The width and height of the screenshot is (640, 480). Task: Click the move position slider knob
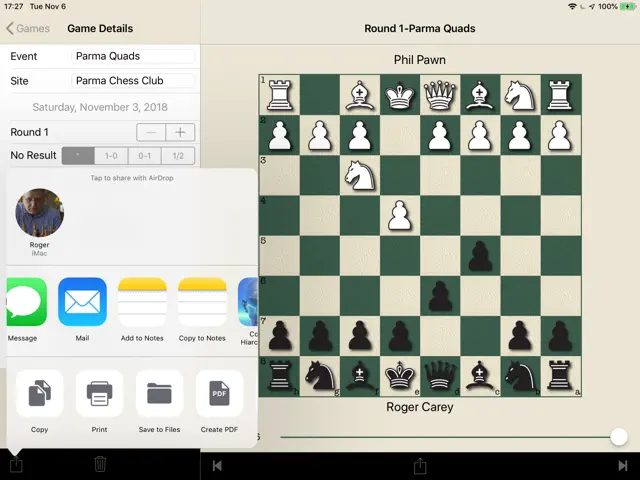[x=619, y=437]
